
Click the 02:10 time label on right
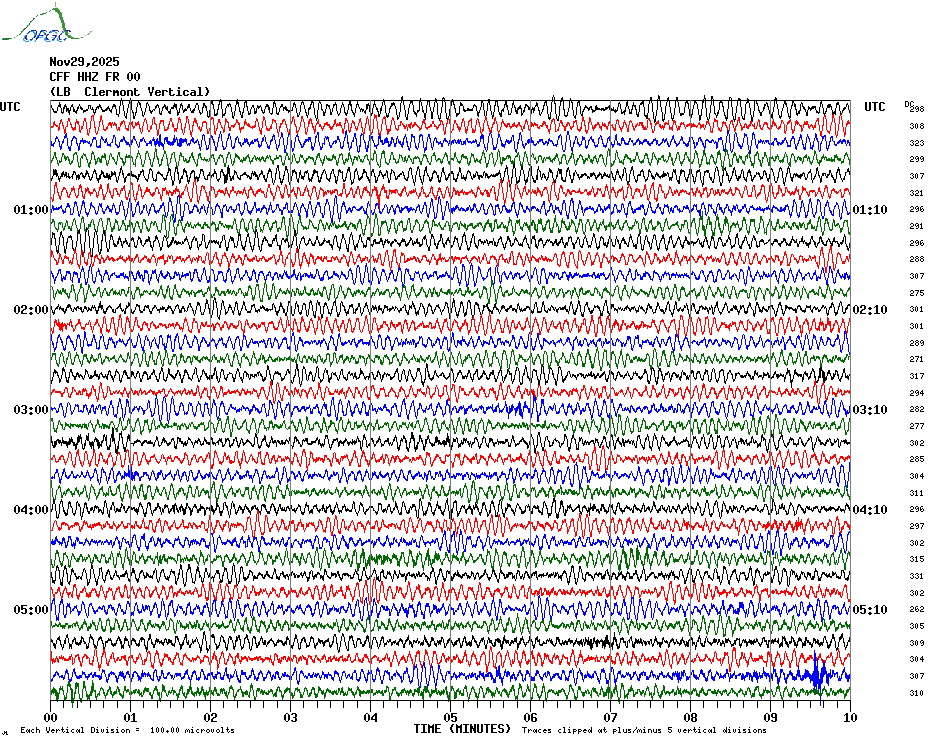[x=869, y=310]
